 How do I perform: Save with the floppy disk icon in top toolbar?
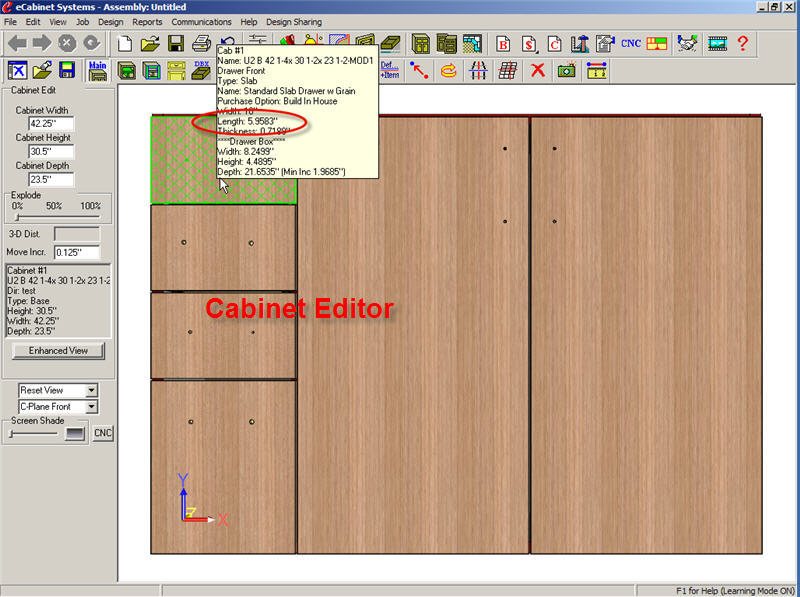pos(176,43)
